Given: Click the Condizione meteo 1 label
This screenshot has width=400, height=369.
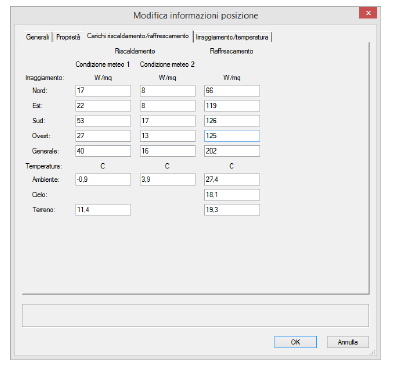Looking at the screenshot, I should (103, 64).
